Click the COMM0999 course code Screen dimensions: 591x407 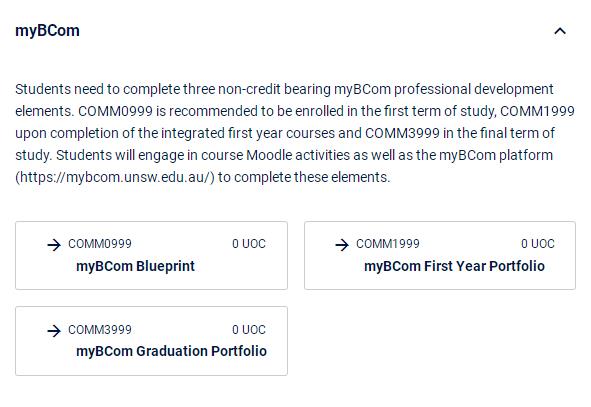(100, 244)
